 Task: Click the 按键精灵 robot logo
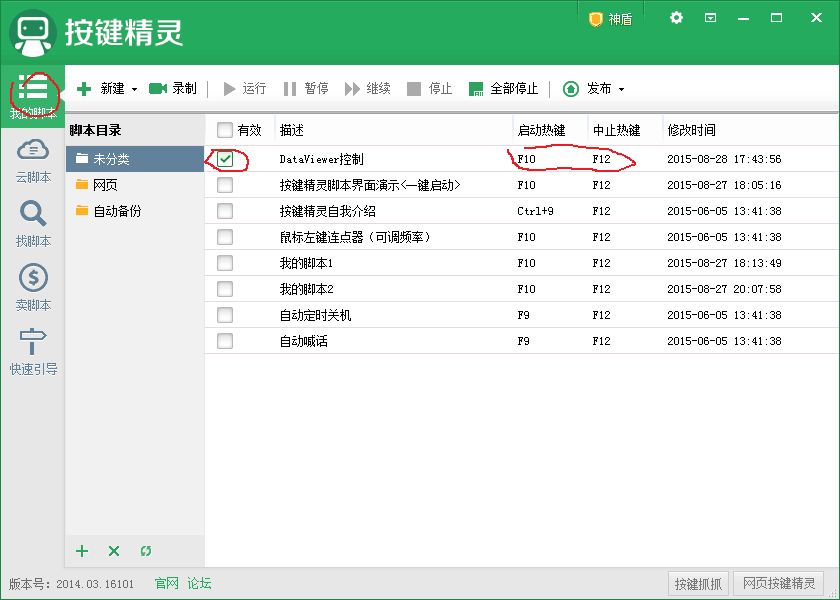click(33, 33)
